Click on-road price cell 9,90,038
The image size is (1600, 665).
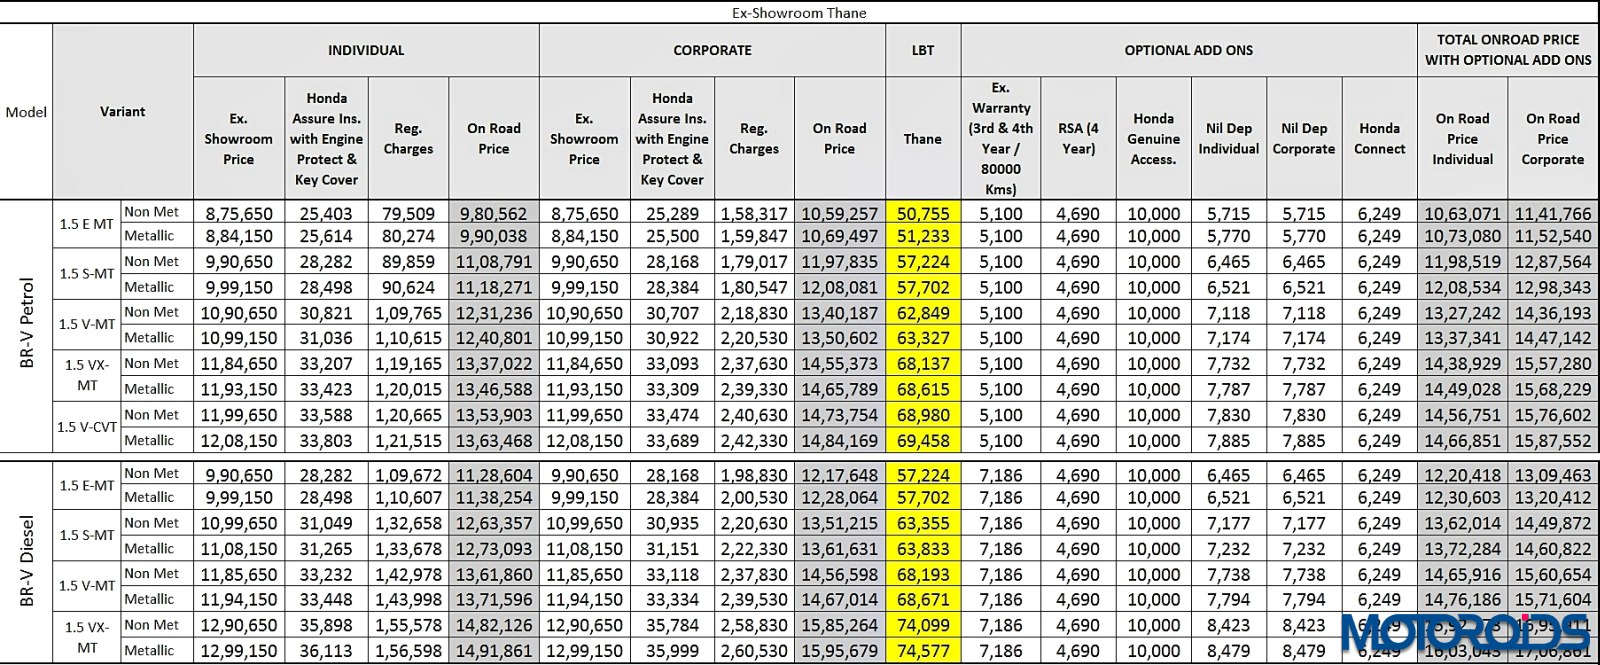[x=493, y=237]
